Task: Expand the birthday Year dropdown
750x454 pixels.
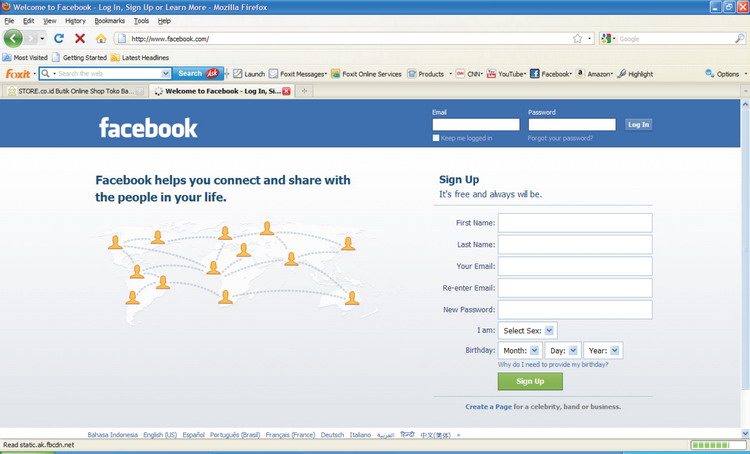Action: click(x=603, y=351)
